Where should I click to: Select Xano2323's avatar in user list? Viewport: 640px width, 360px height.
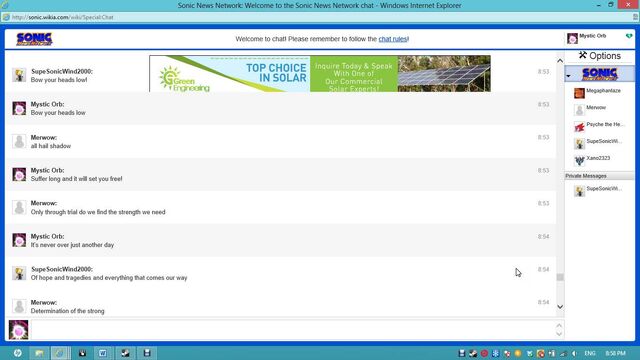coord(579,160)
